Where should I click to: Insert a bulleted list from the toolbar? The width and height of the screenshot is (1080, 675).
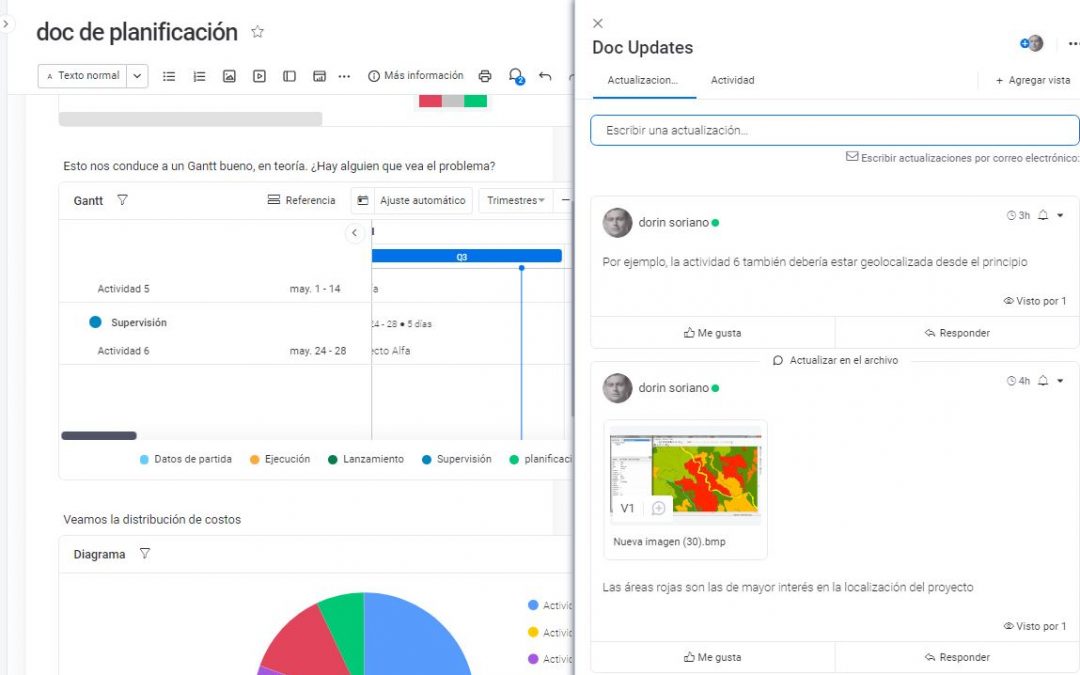(x=169, y=76)
